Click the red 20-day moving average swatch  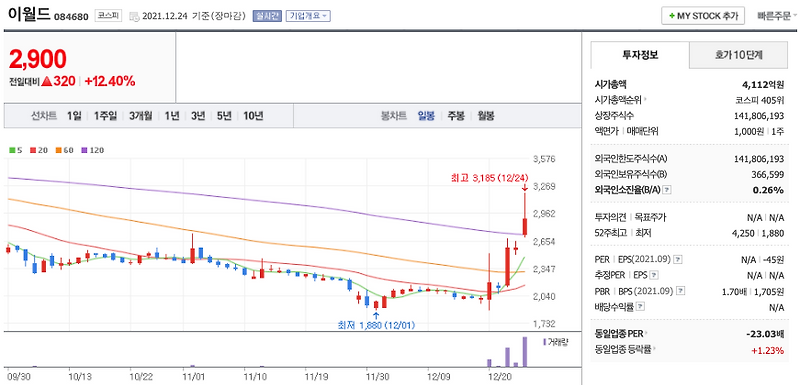click(x=33, y=150)
